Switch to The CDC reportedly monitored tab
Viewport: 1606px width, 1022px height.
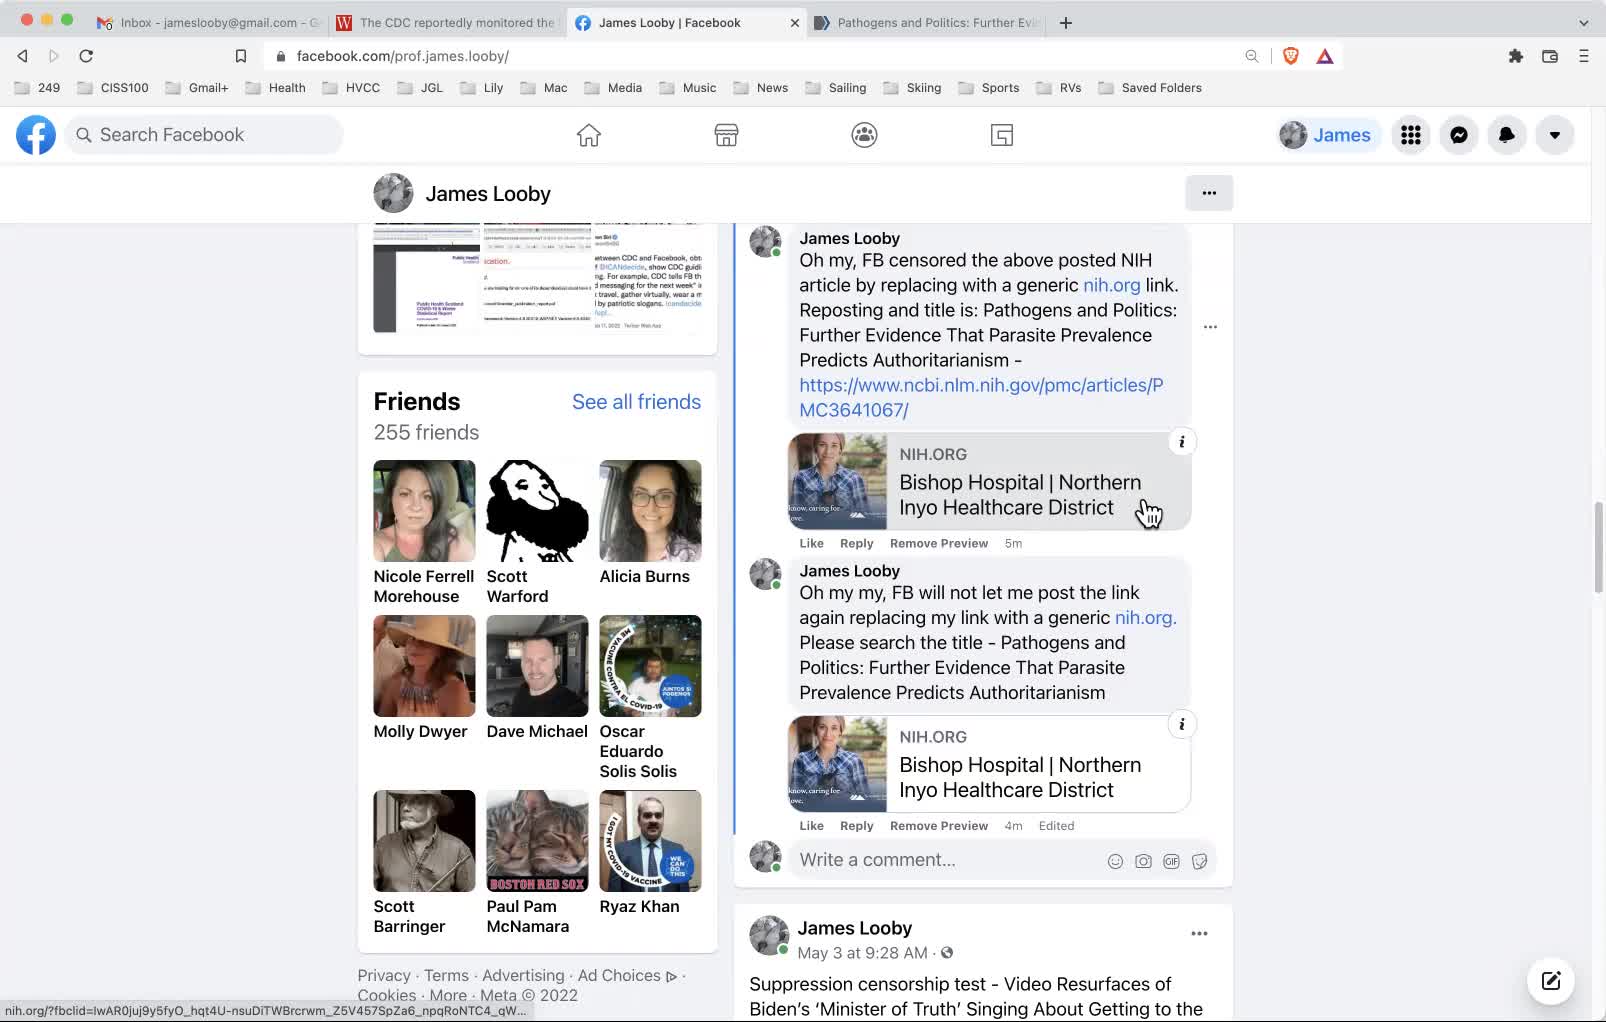[x=446, y=23]
